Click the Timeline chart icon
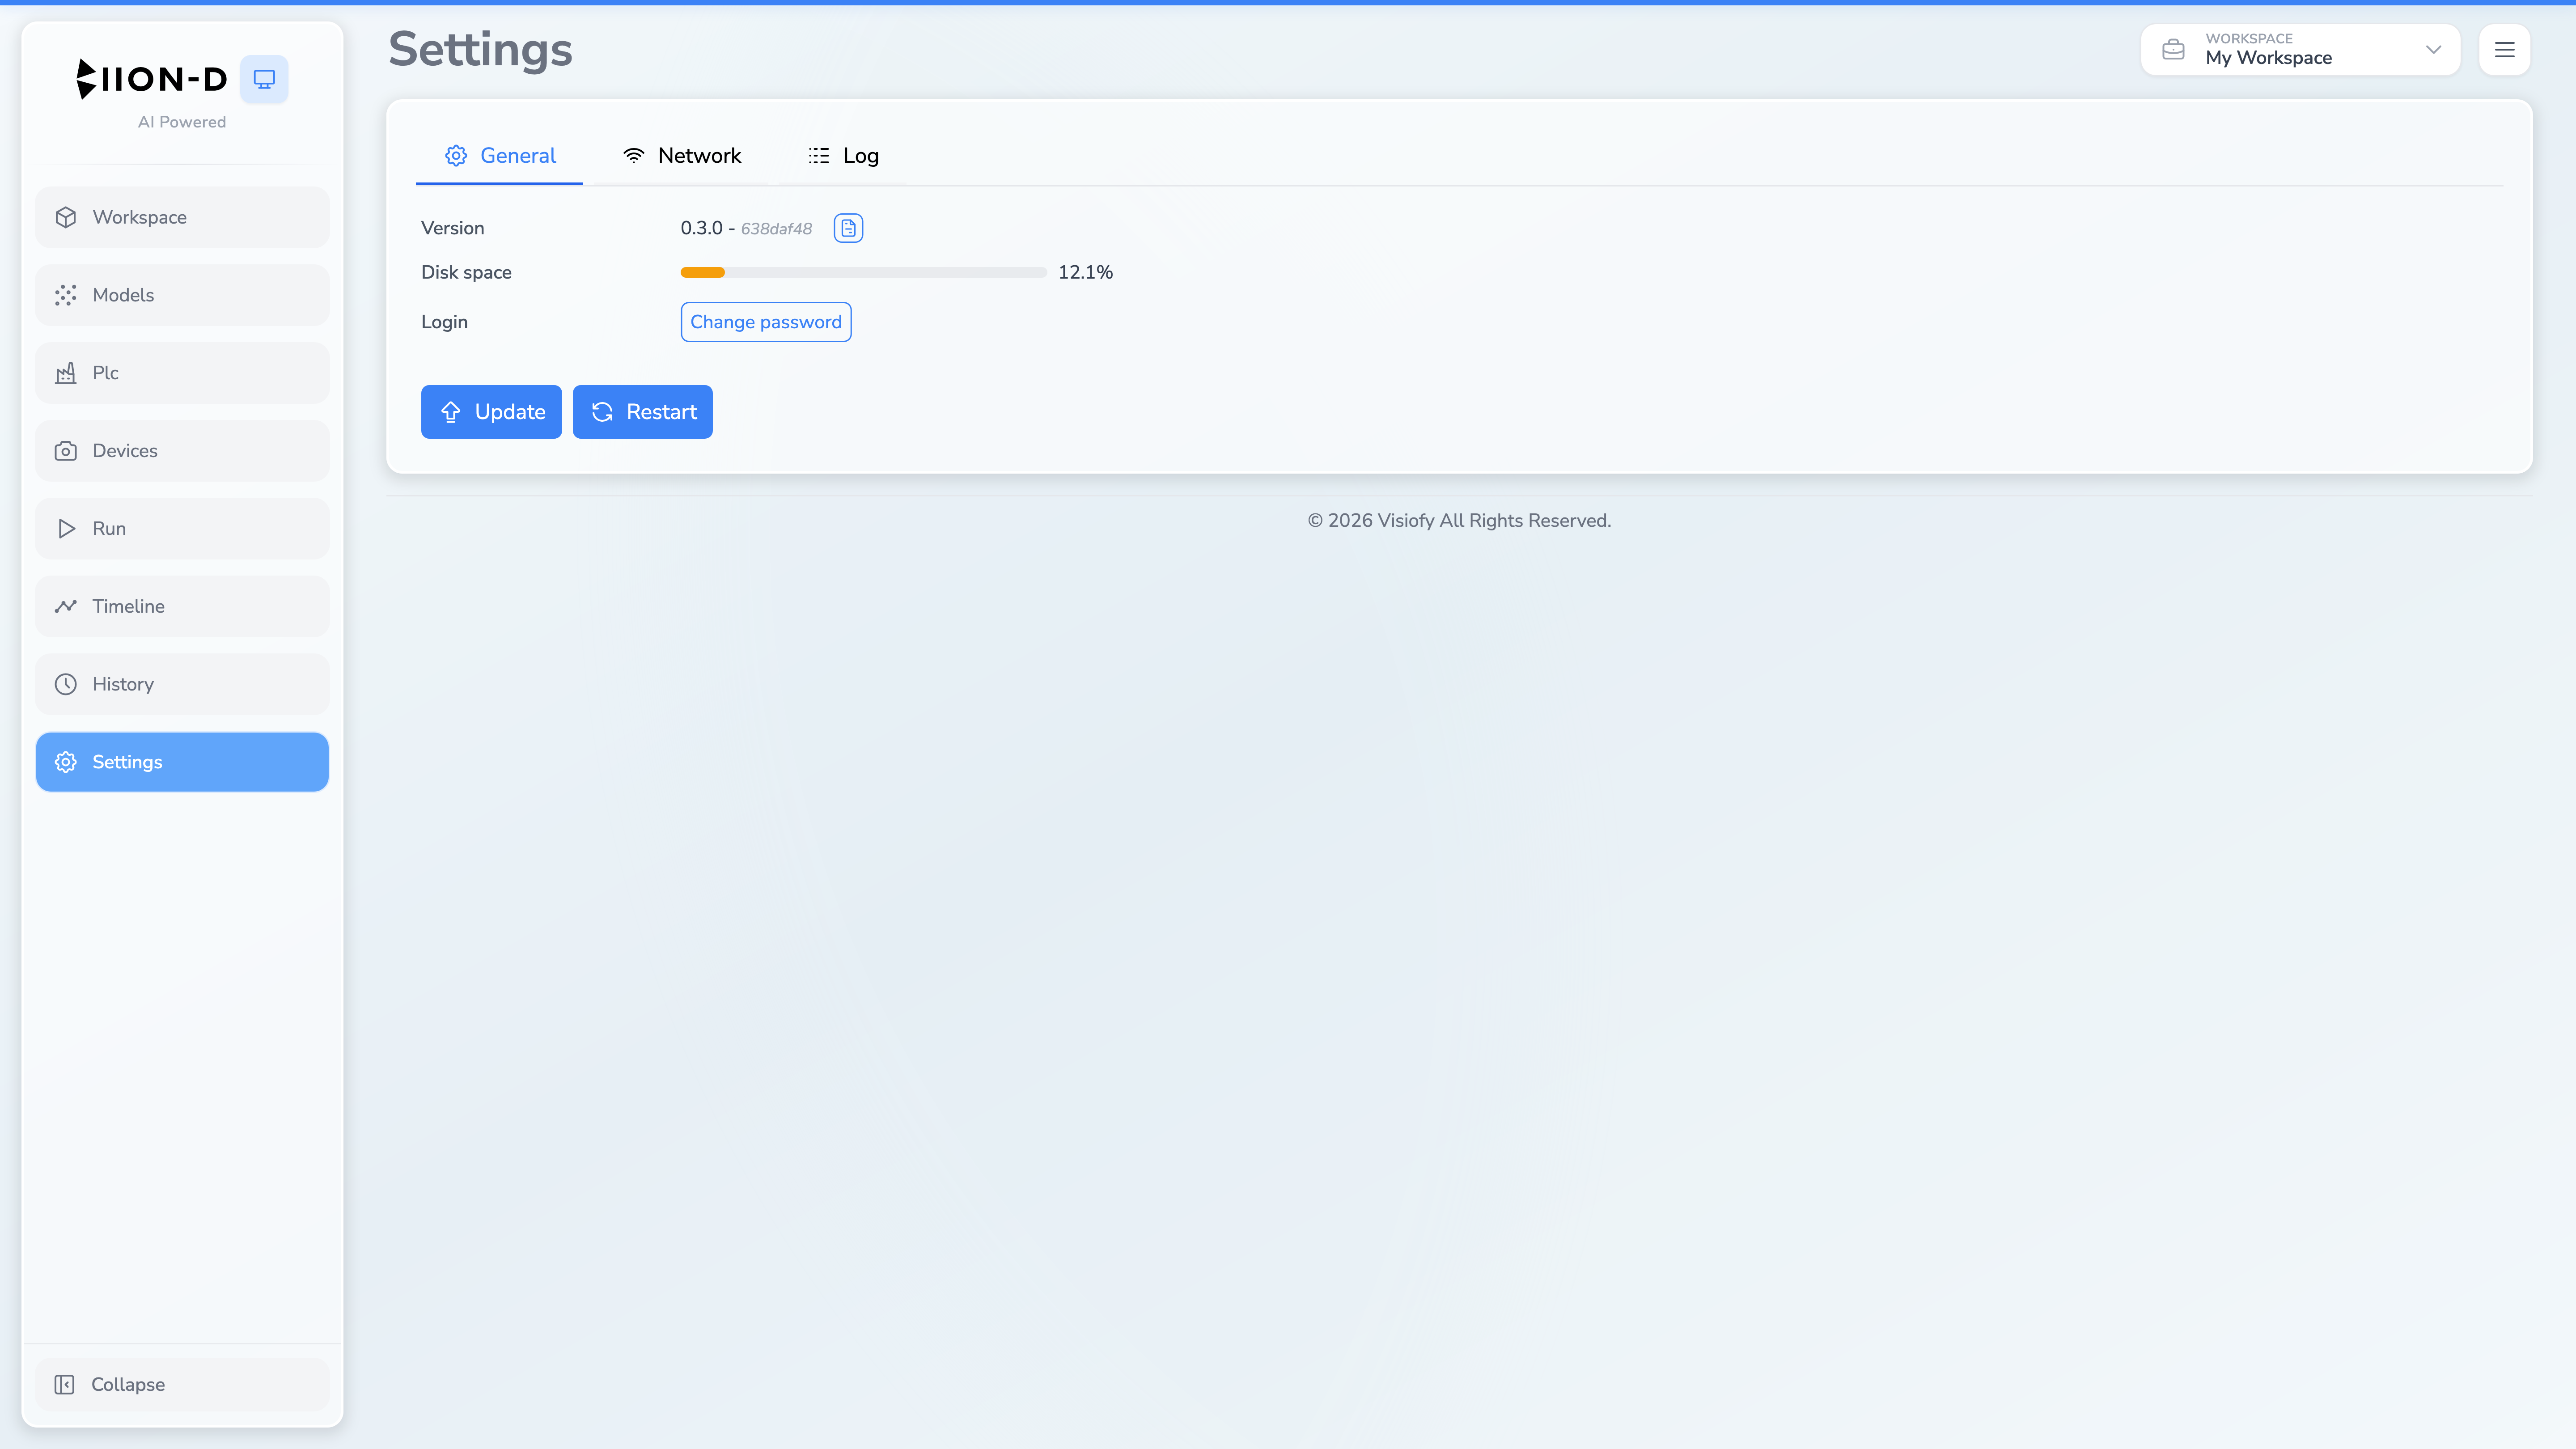Viewport: 2576px width, 1449px height. point(66,606)
